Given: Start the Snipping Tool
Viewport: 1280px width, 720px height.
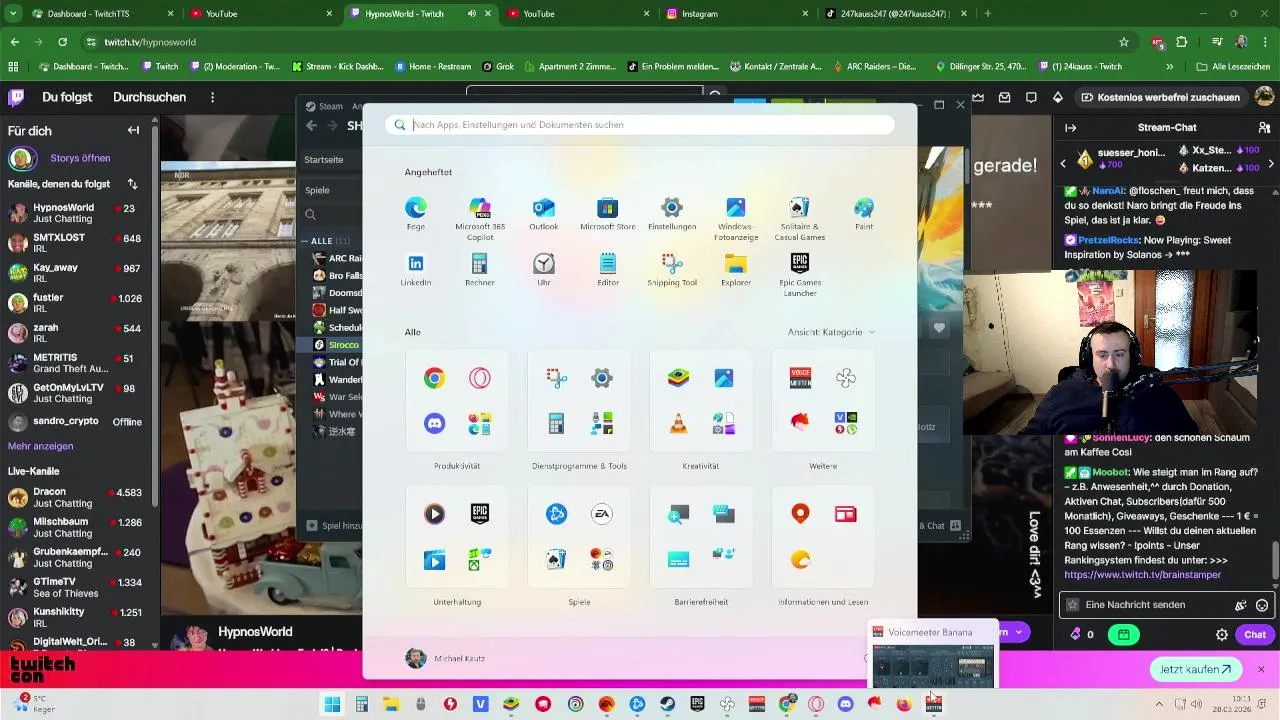Looking at the screenshot, I should (672, 270).
